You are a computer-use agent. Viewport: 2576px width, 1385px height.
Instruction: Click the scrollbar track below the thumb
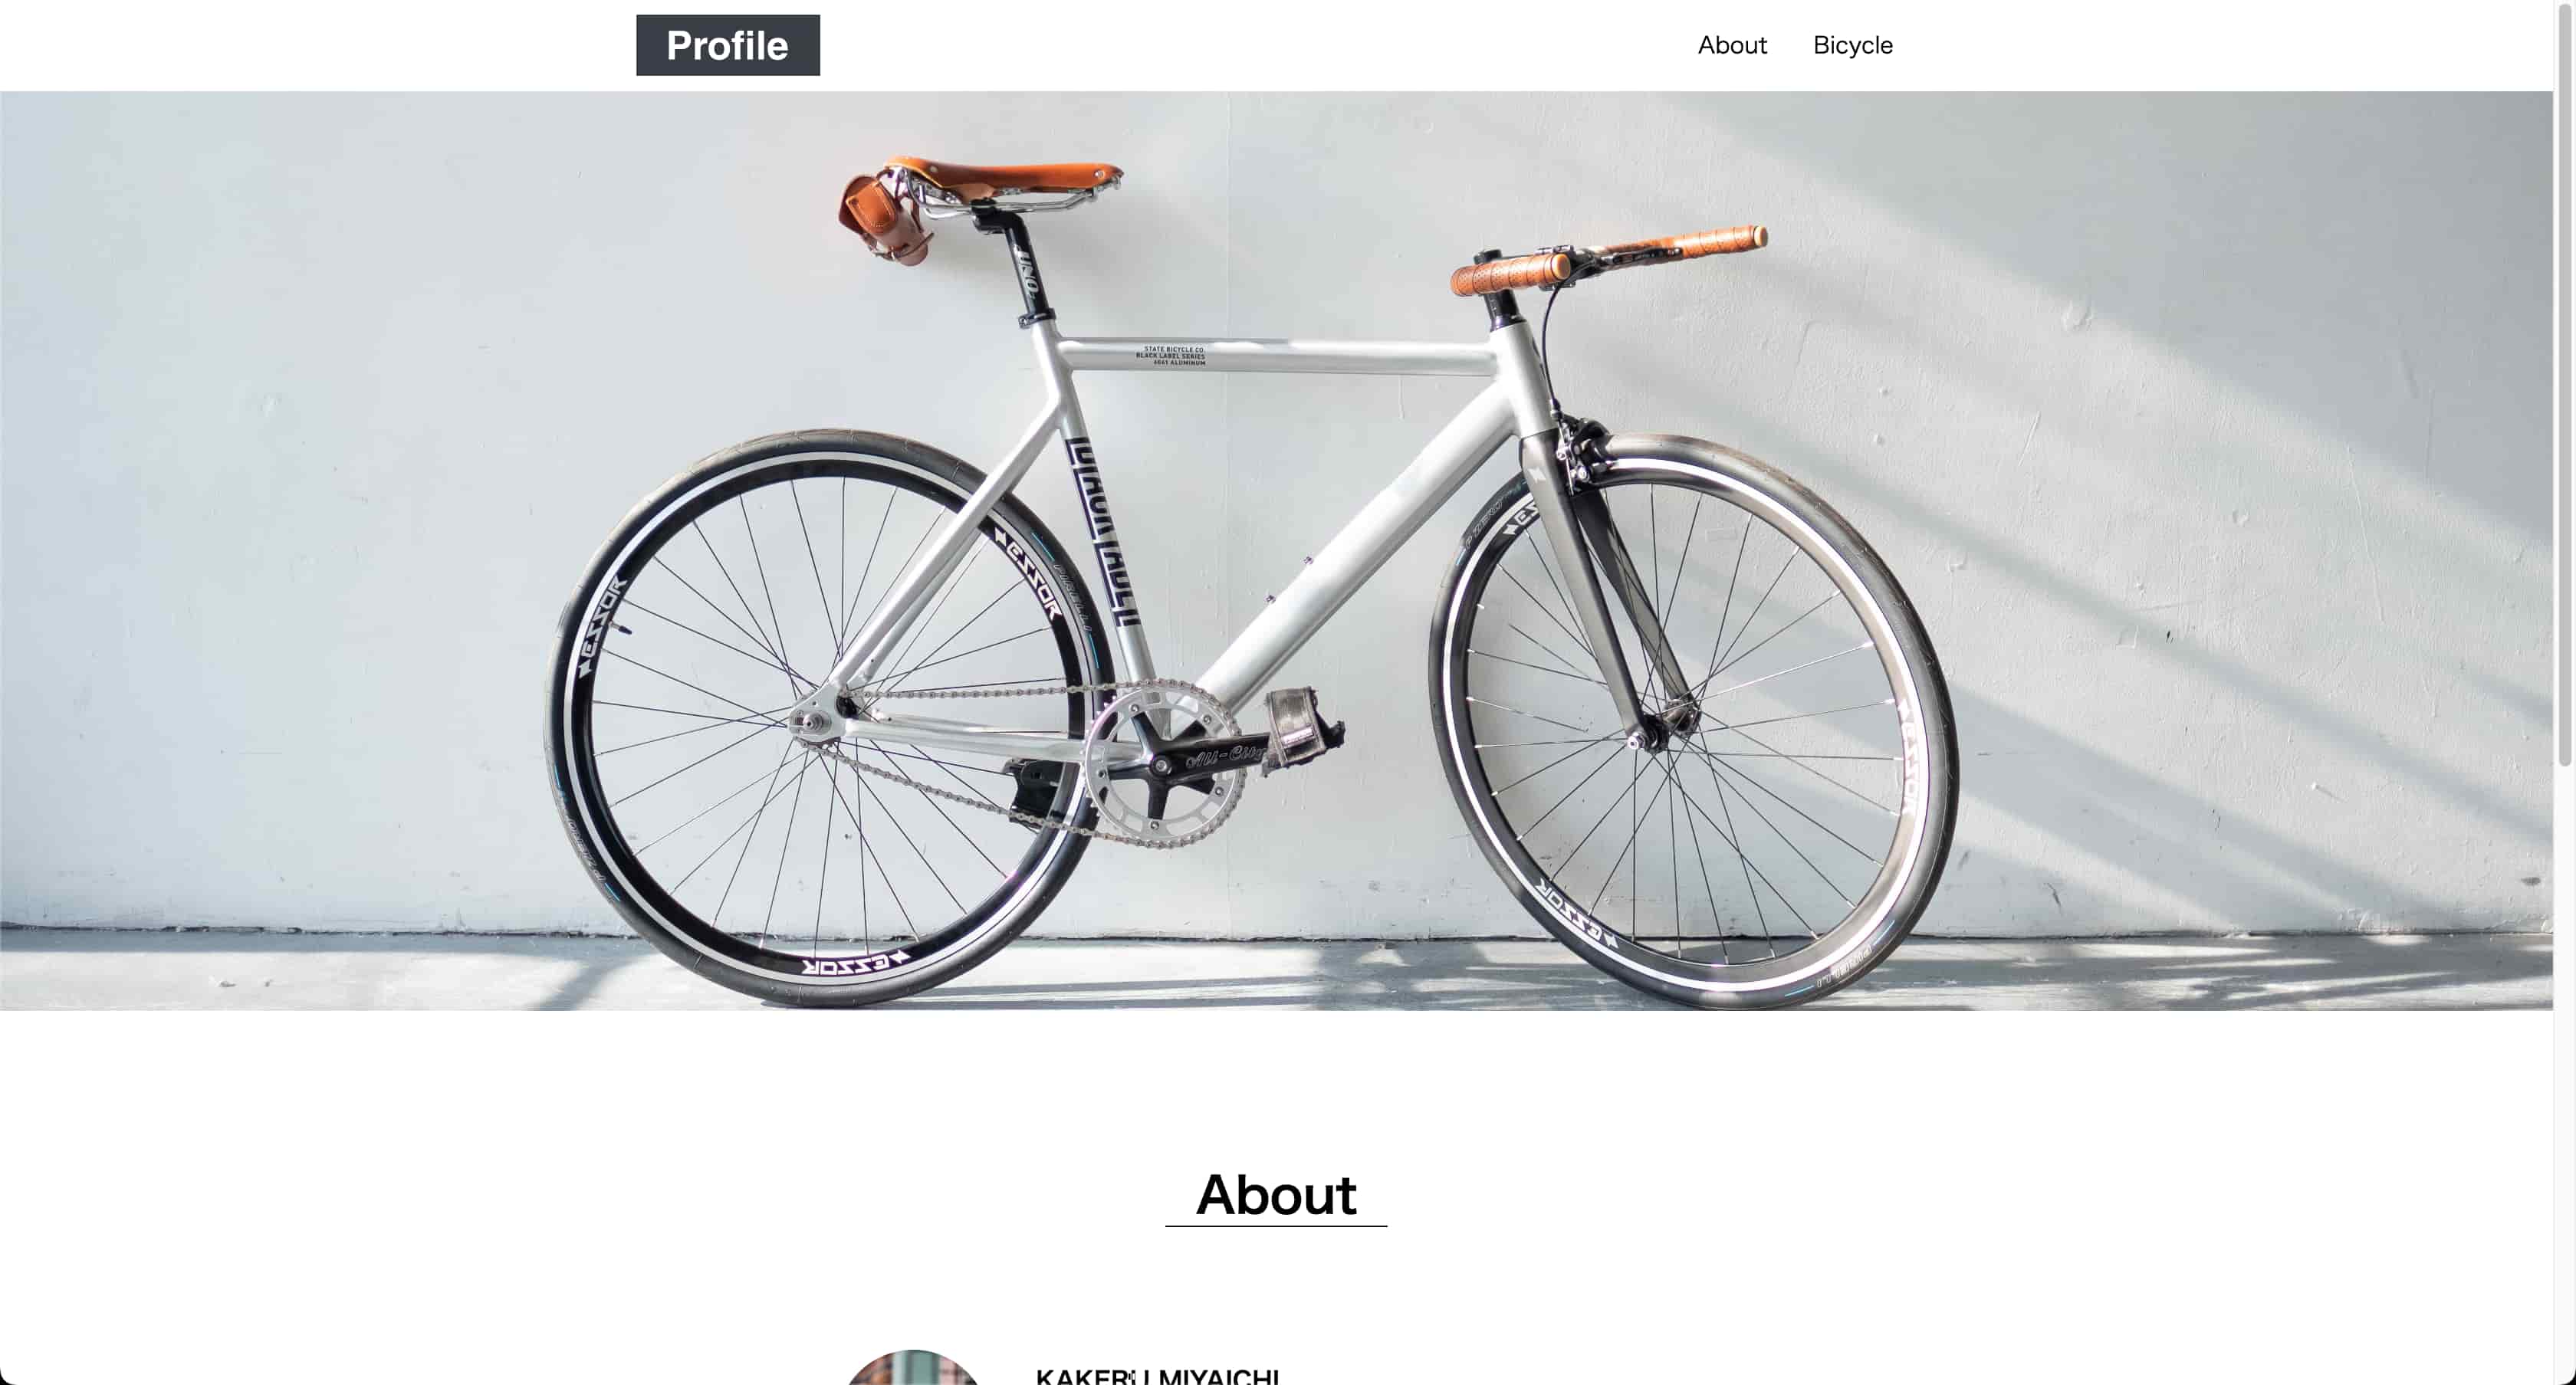coord(2565,1070)
